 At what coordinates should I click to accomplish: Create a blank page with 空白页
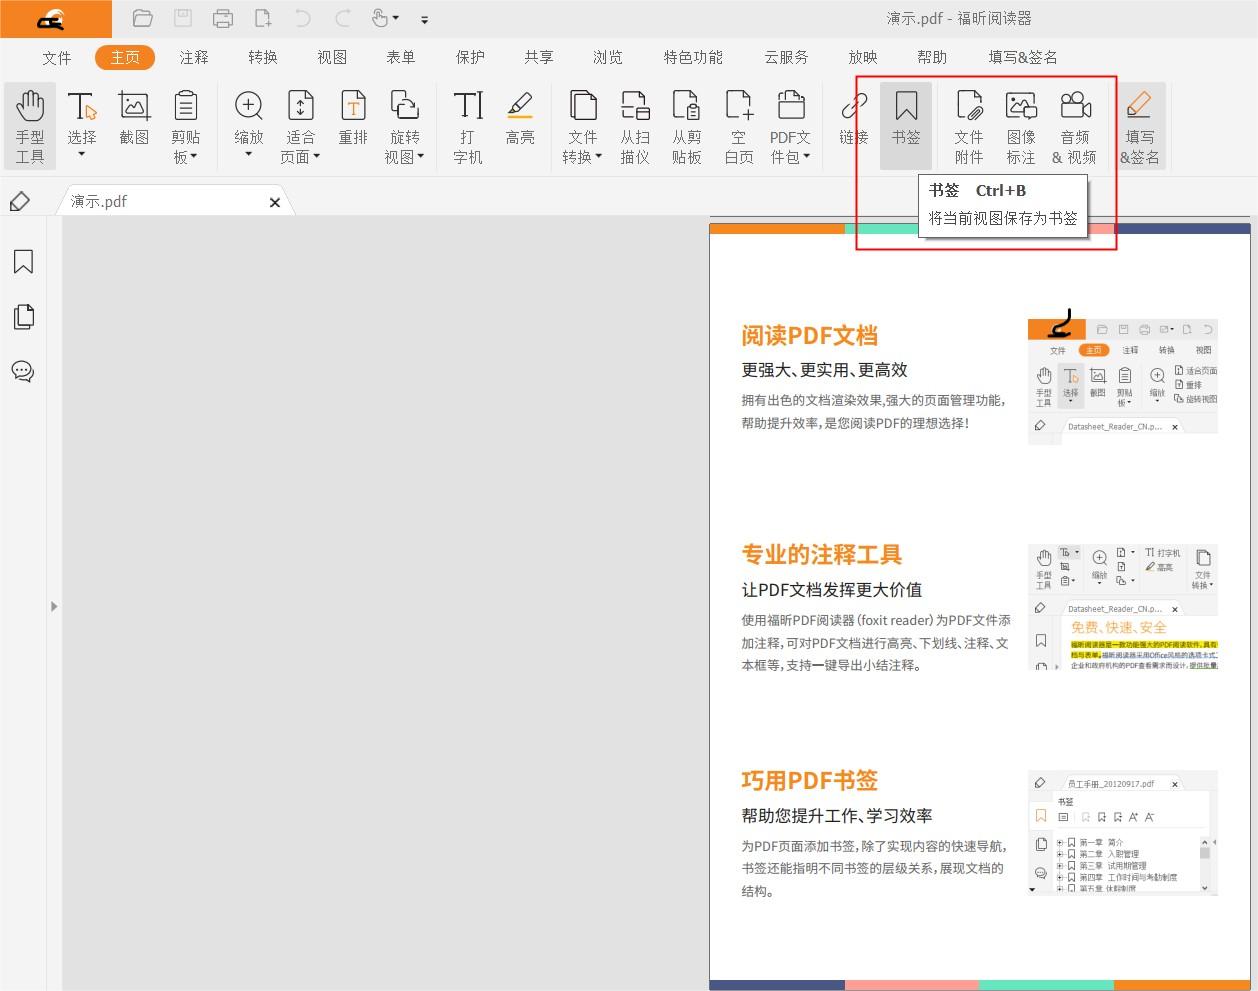738,126
